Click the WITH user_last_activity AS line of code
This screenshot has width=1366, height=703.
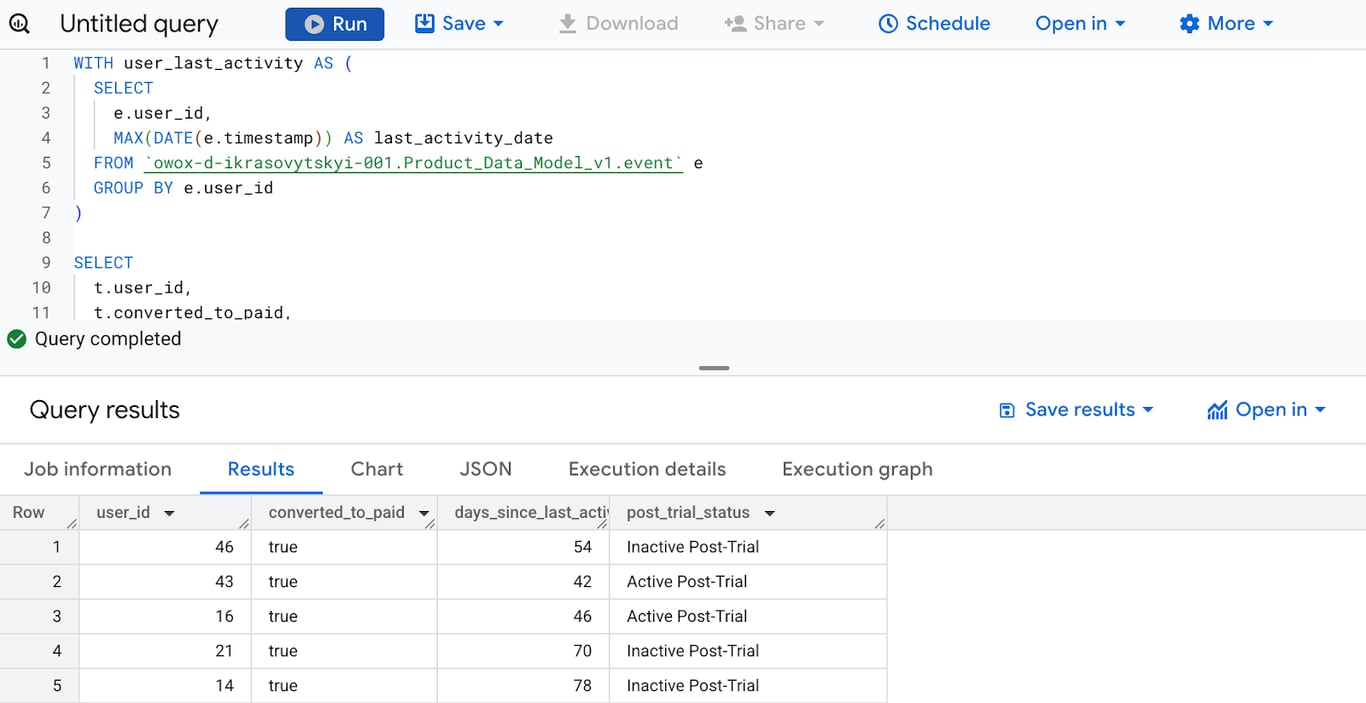(x=213, y=63)
